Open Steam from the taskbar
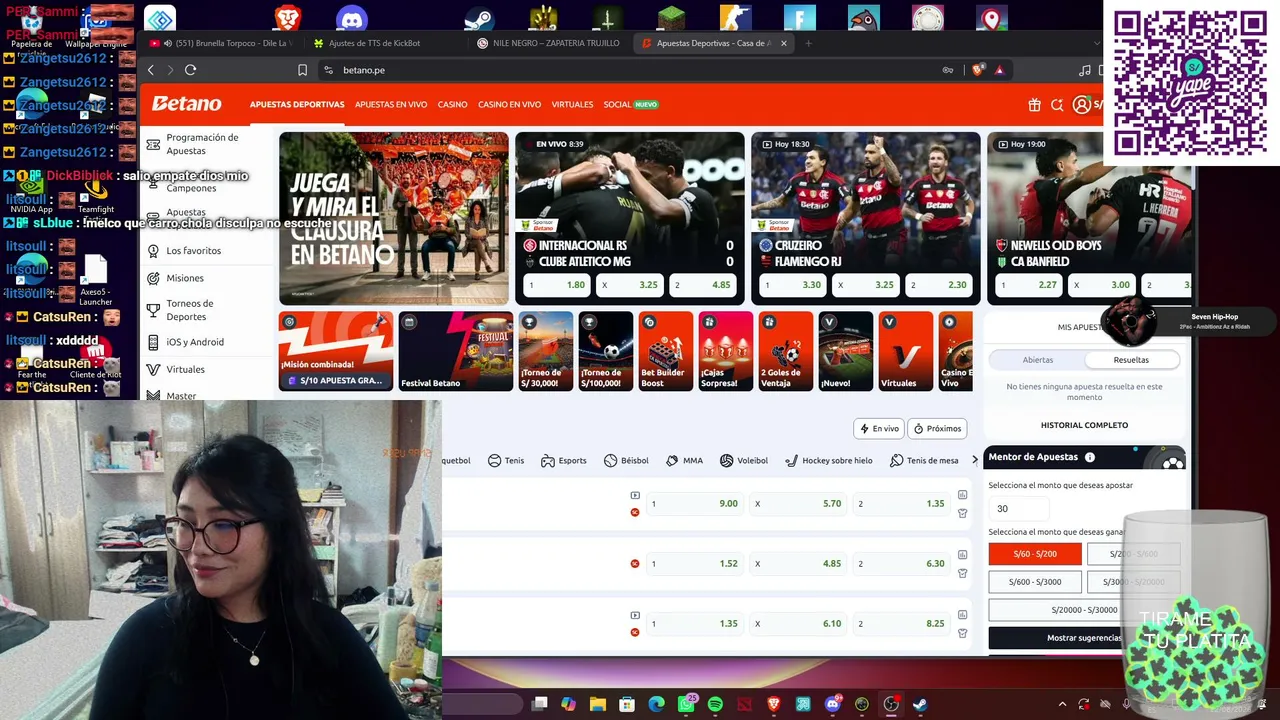 pyautogui.click(x=919, y=704)
